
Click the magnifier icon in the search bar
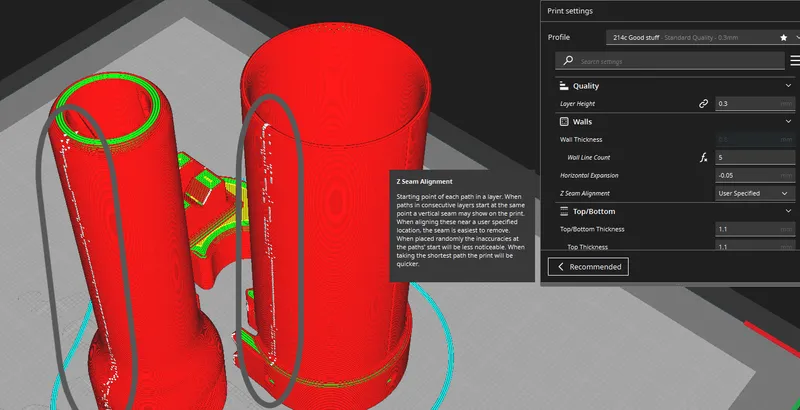[x=568, y=61]
